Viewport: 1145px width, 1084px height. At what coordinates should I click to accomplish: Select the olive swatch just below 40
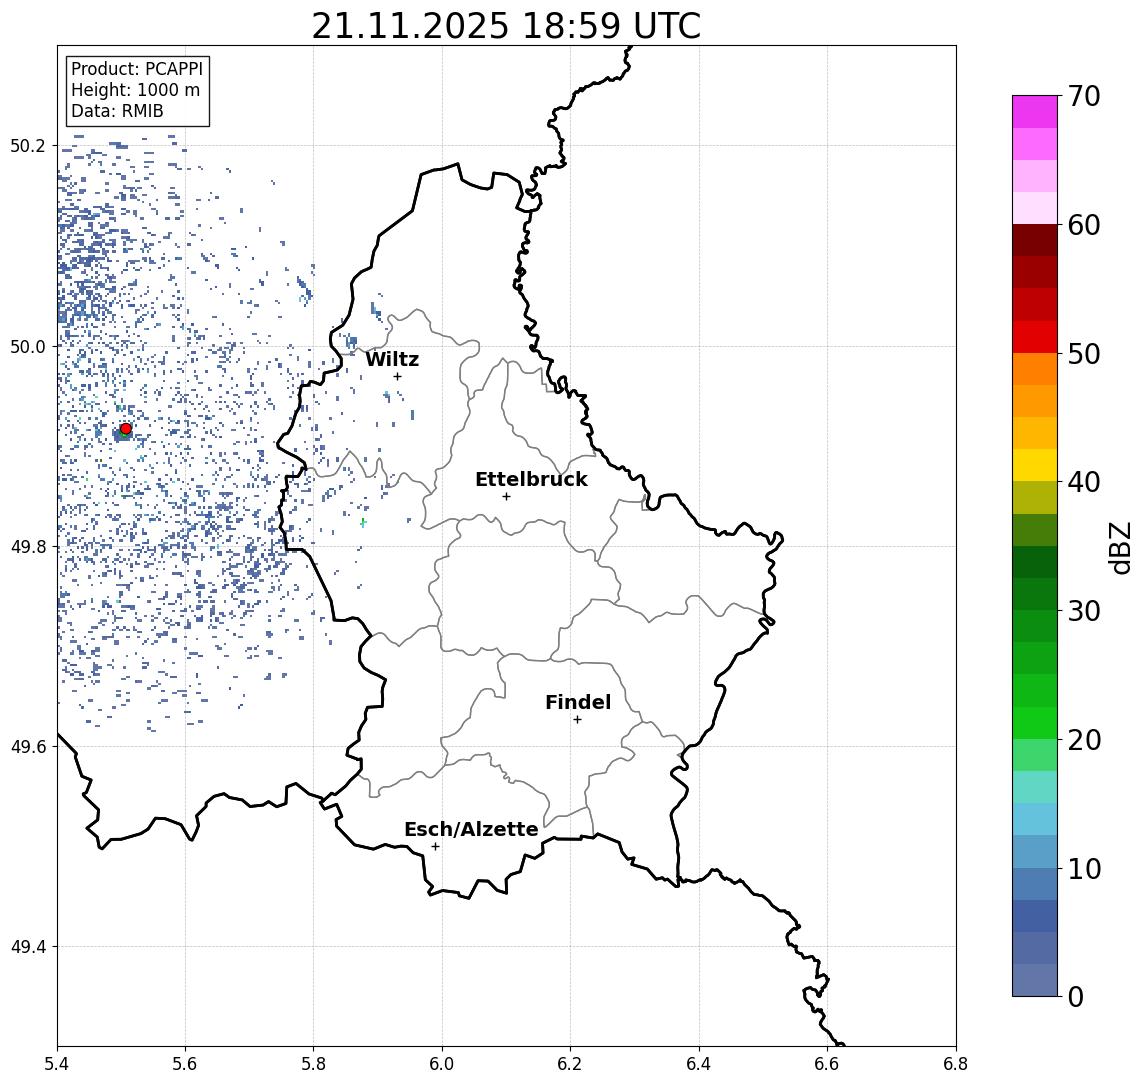point(1035,497)
